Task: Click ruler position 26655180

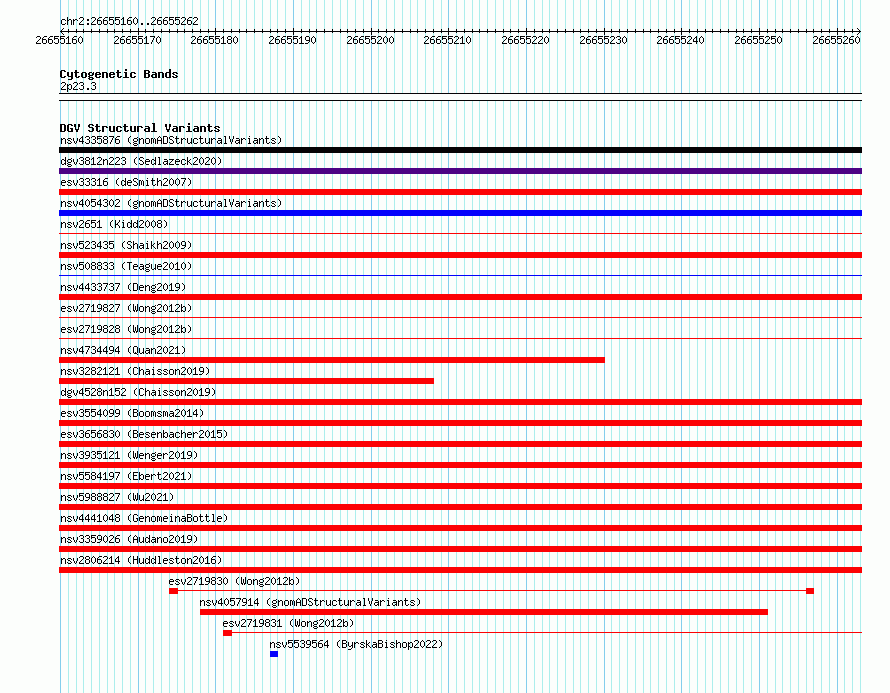Action: (x=215, y=40)
